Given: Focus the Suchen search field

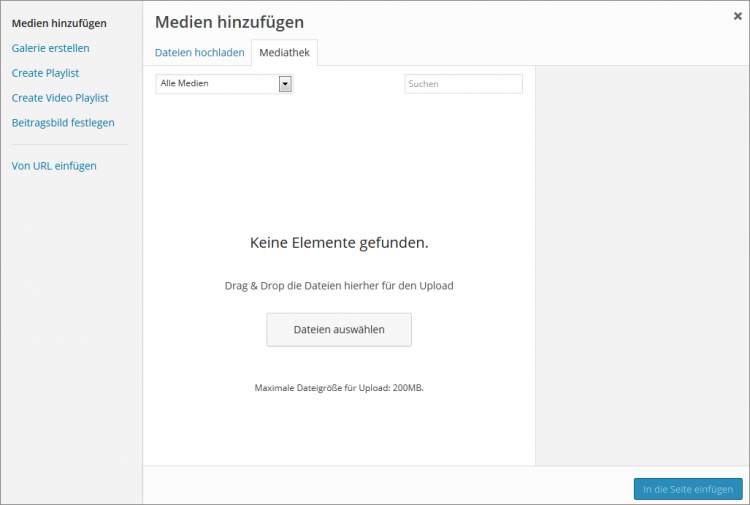Looking at the screenshot, I should pyautogui.click(x=463, y=84).
